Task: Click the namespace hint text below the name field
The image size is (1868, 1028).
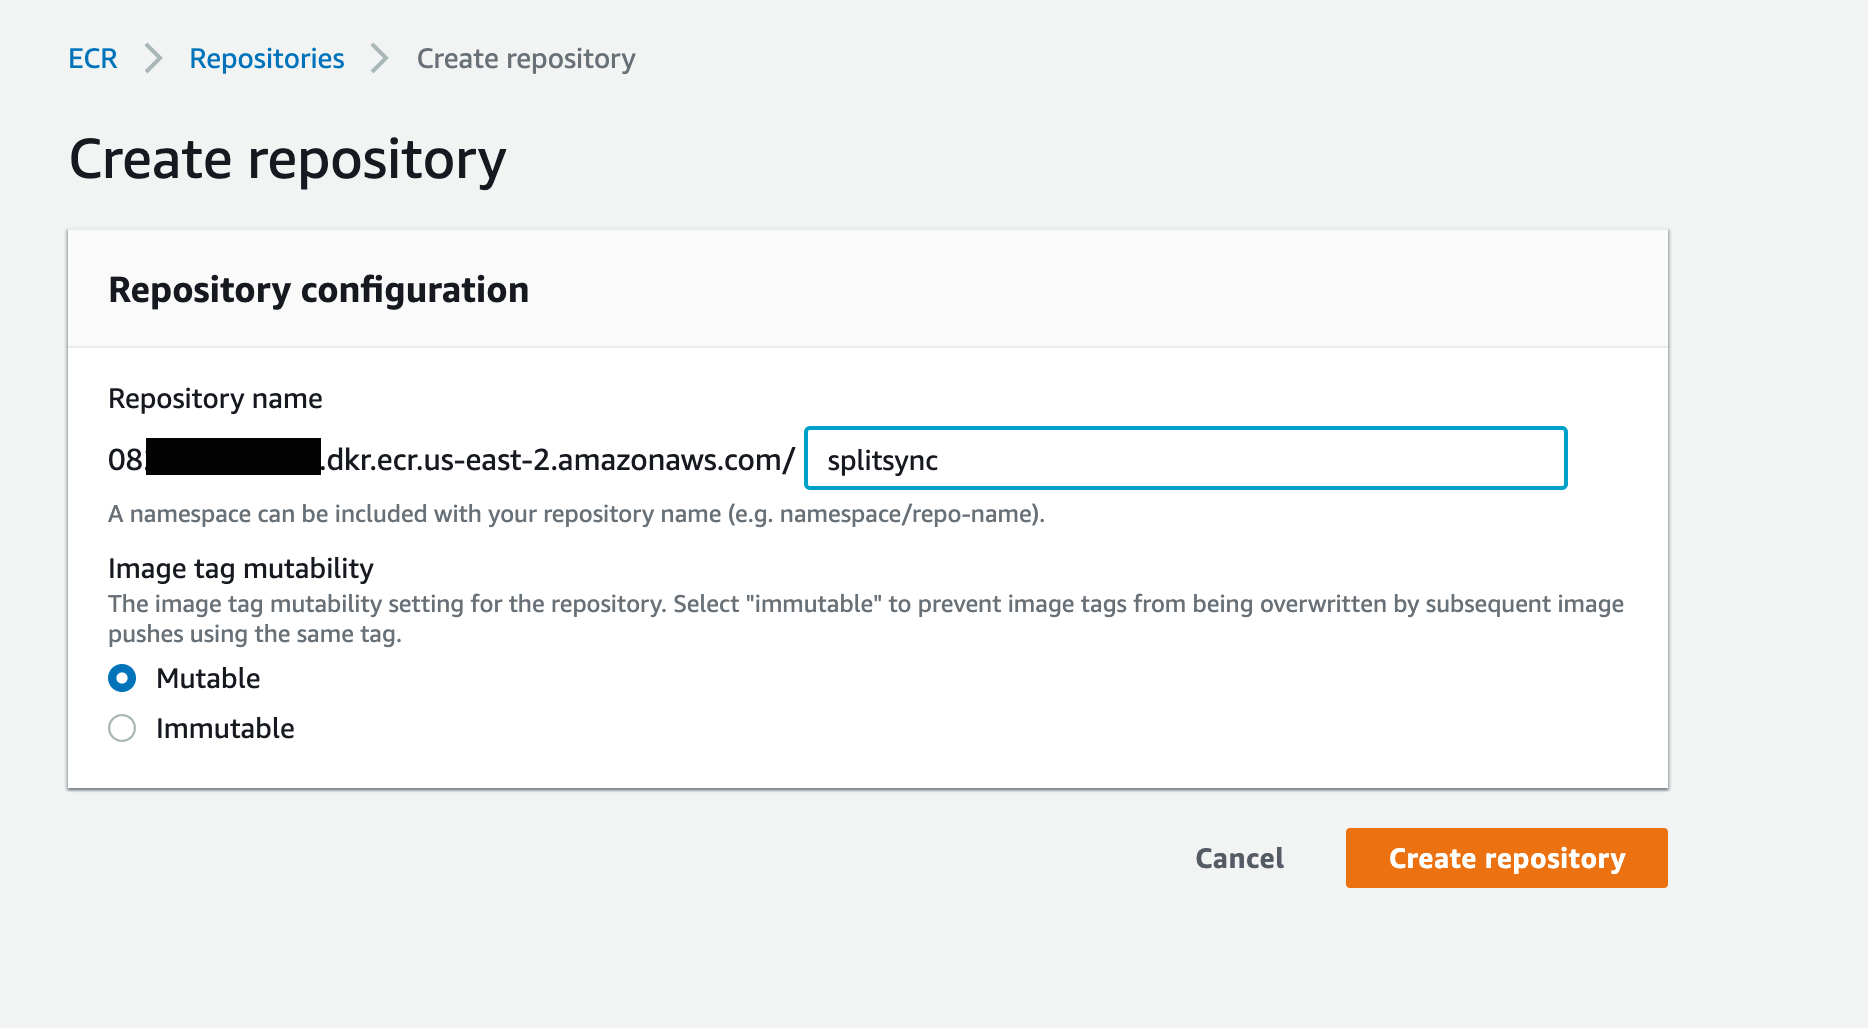Action: tap(576, 514)
